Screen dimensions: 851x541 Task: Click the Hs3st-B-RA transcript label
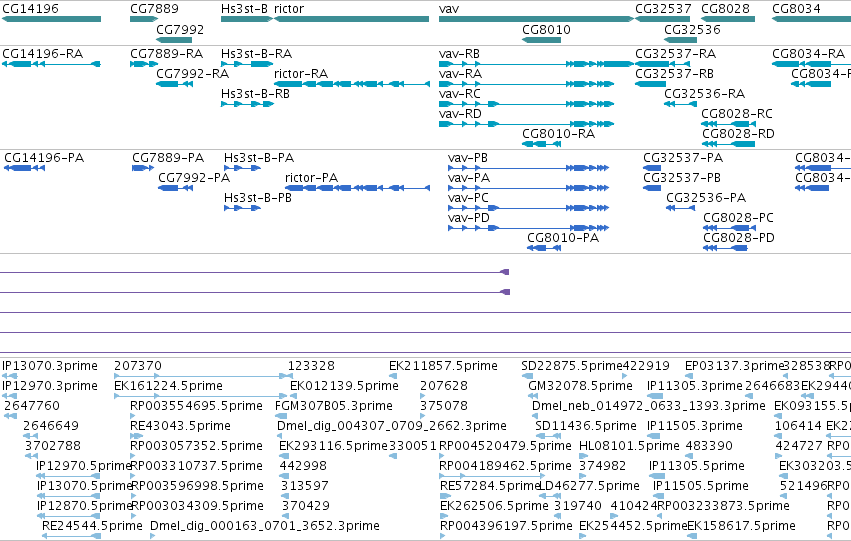[x=256, y=54]
